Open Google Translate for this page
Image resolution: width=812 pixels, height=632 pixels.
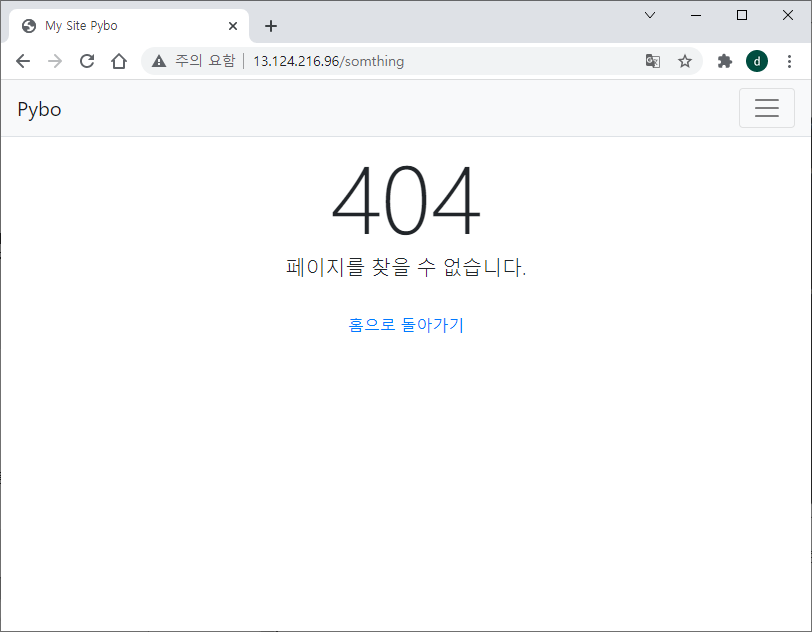(x=652, y=61)
